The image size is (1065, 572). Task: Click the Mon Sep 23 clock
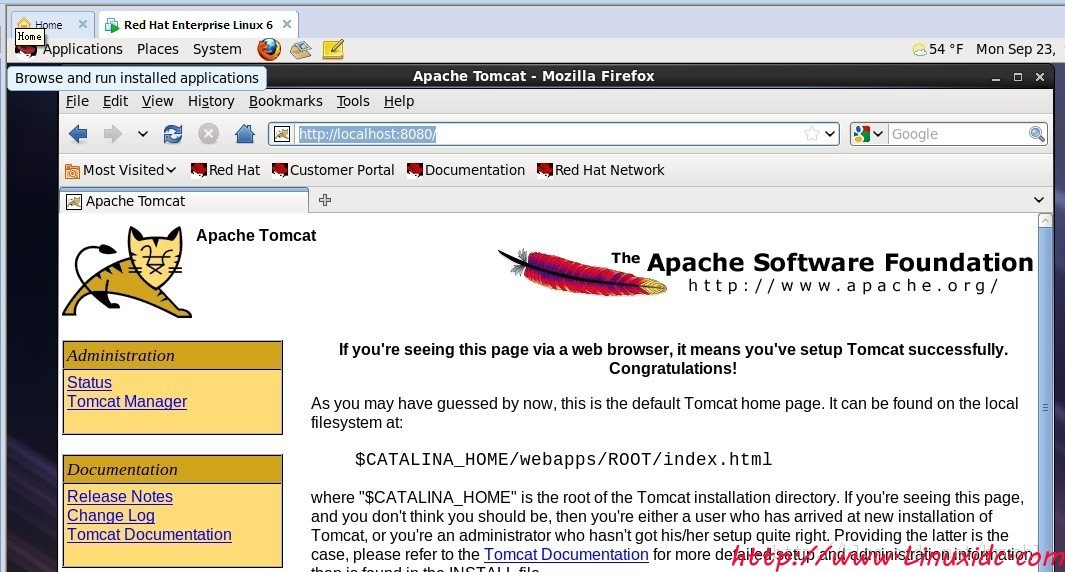click(x=1015, y=49)
